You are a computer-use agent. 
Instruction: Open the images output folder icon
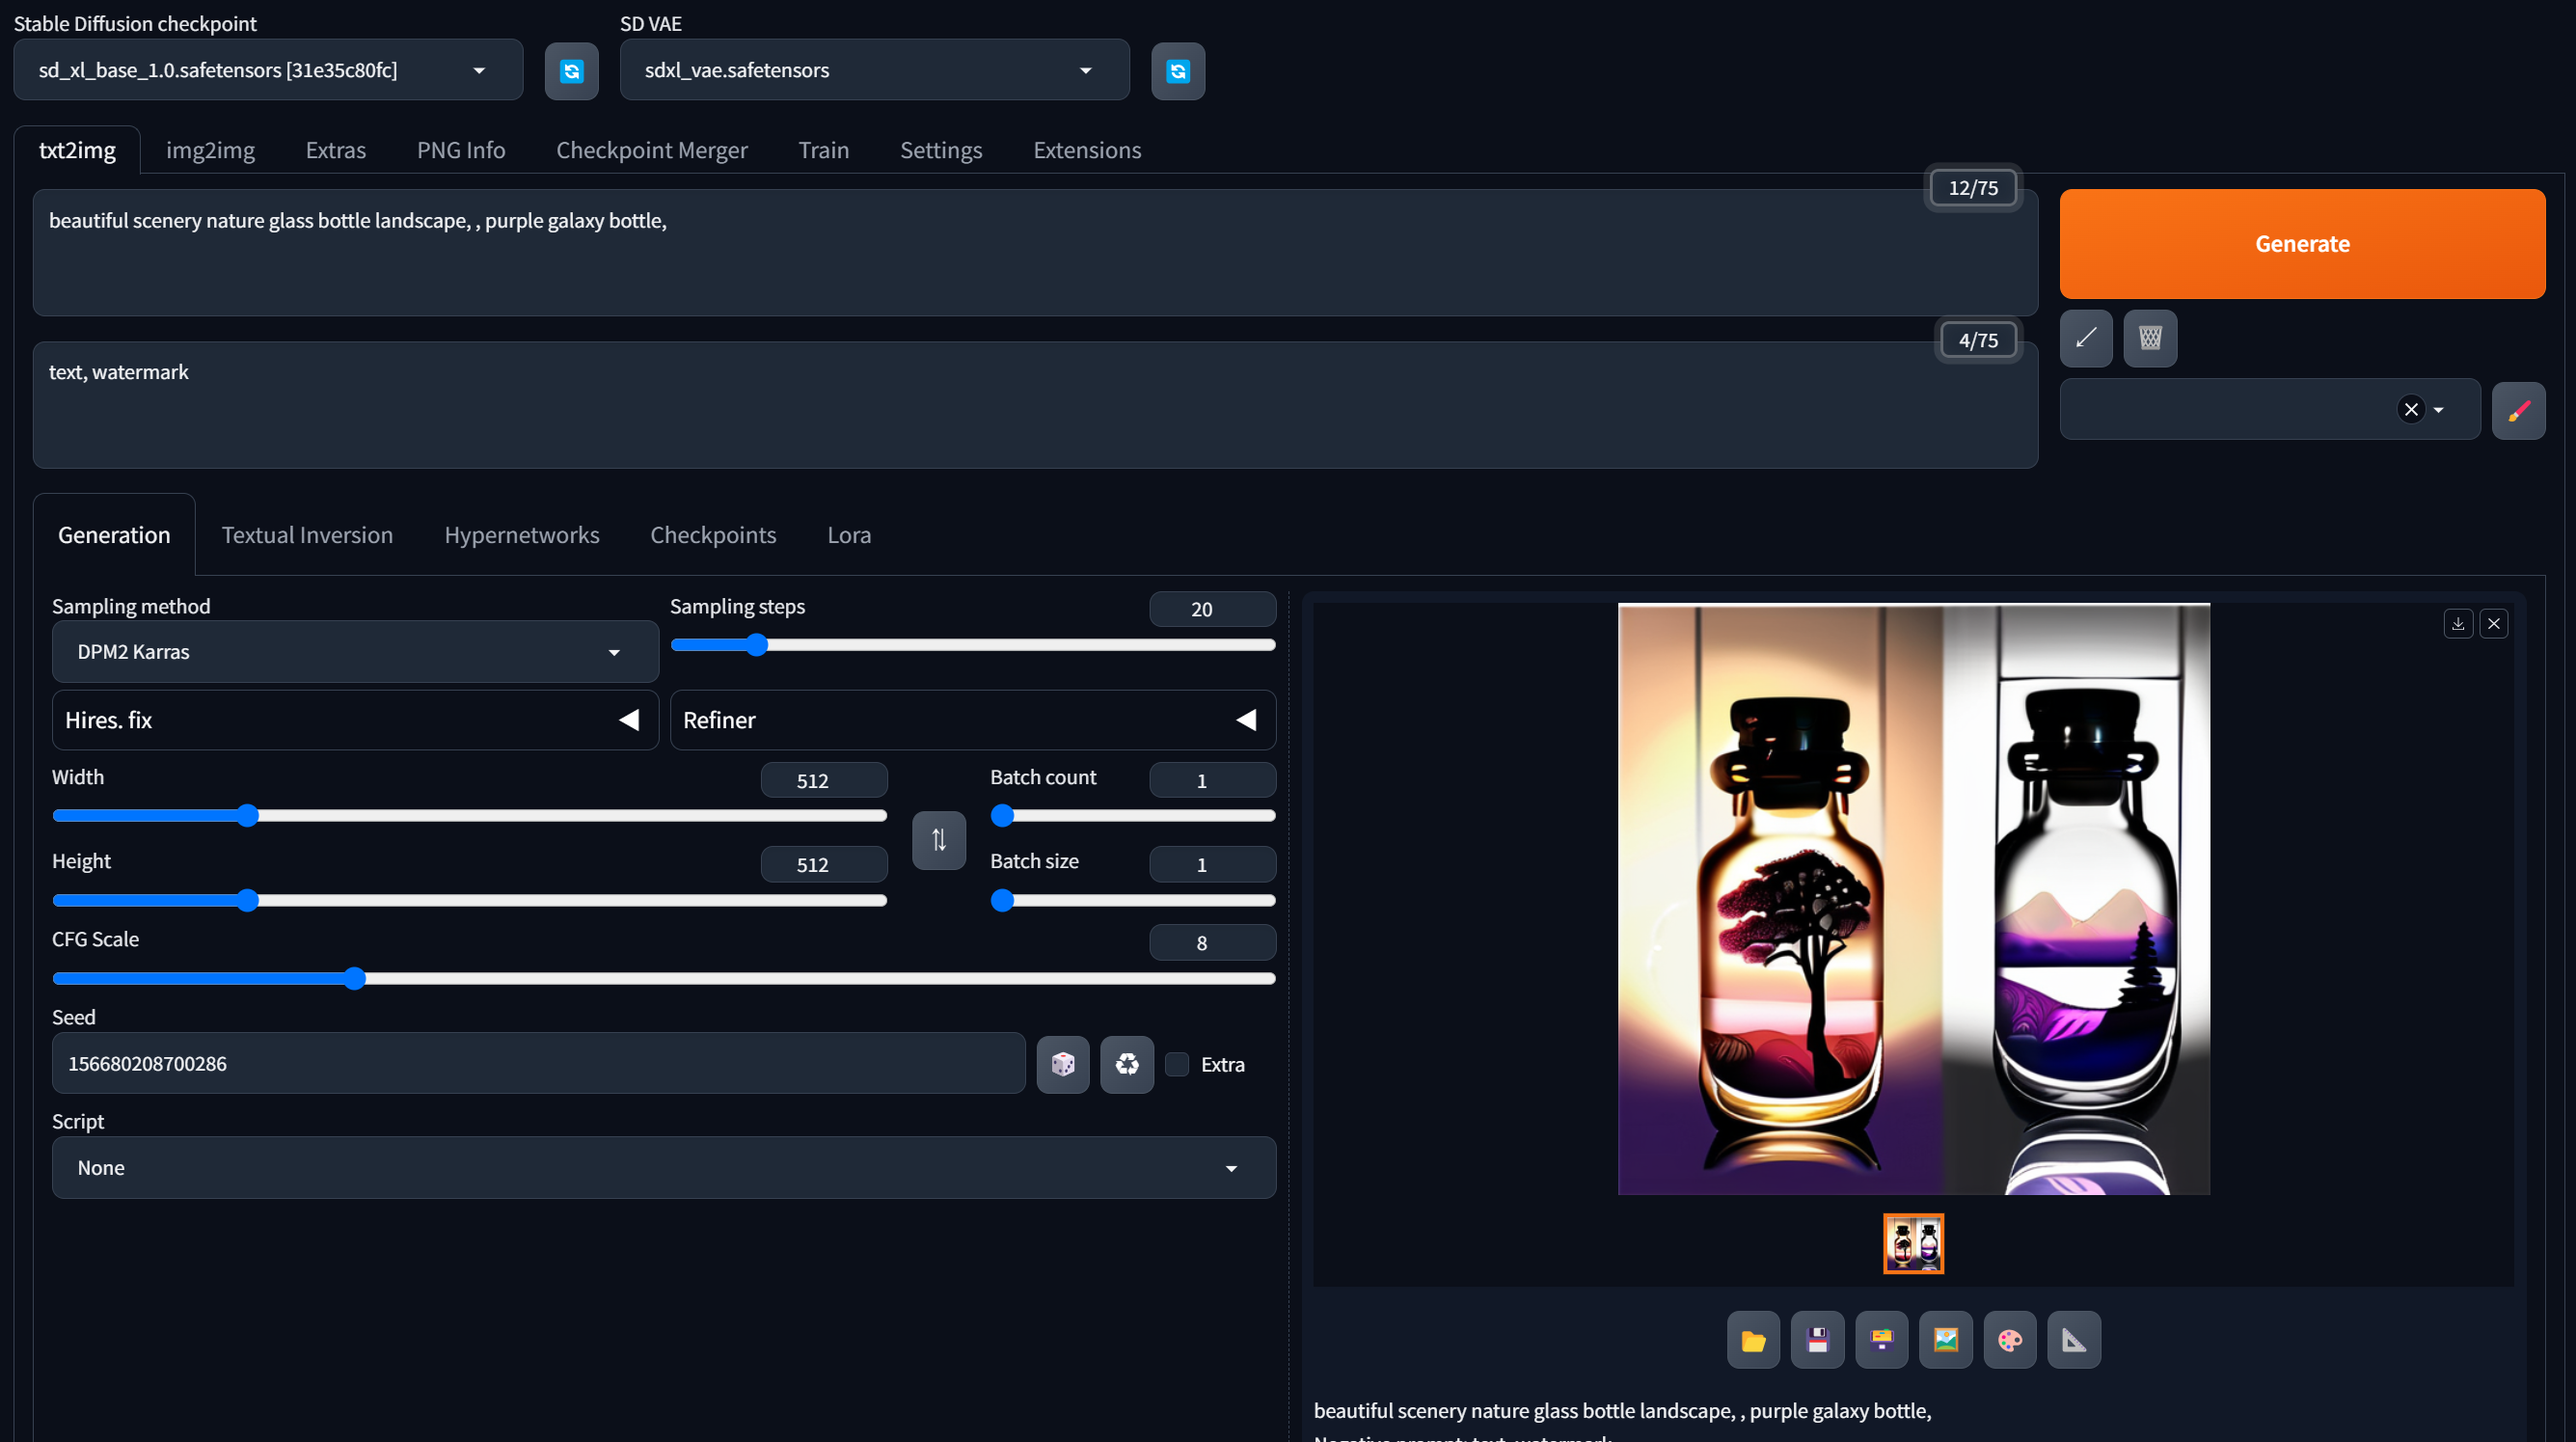pos(1752,1340)
